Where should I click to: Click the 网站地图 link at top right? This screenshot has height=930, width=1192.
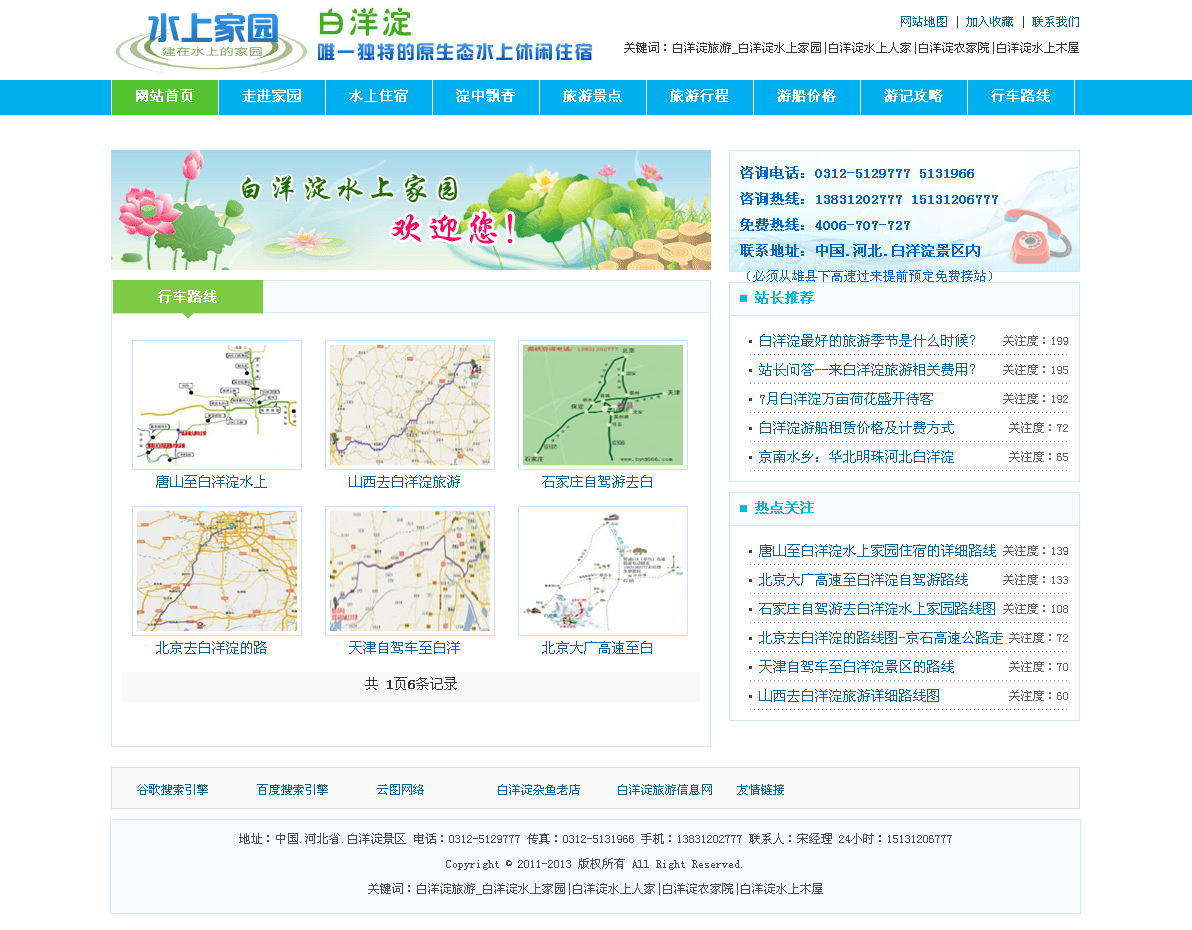924,22
